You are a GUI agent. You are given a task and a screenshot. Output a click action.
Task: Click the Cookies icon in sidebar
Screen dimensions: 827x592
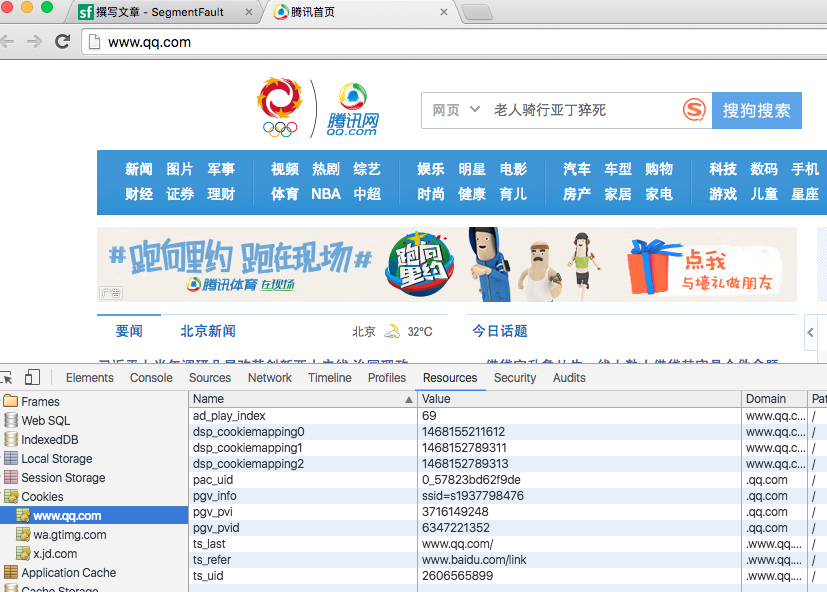coord(11,496)
